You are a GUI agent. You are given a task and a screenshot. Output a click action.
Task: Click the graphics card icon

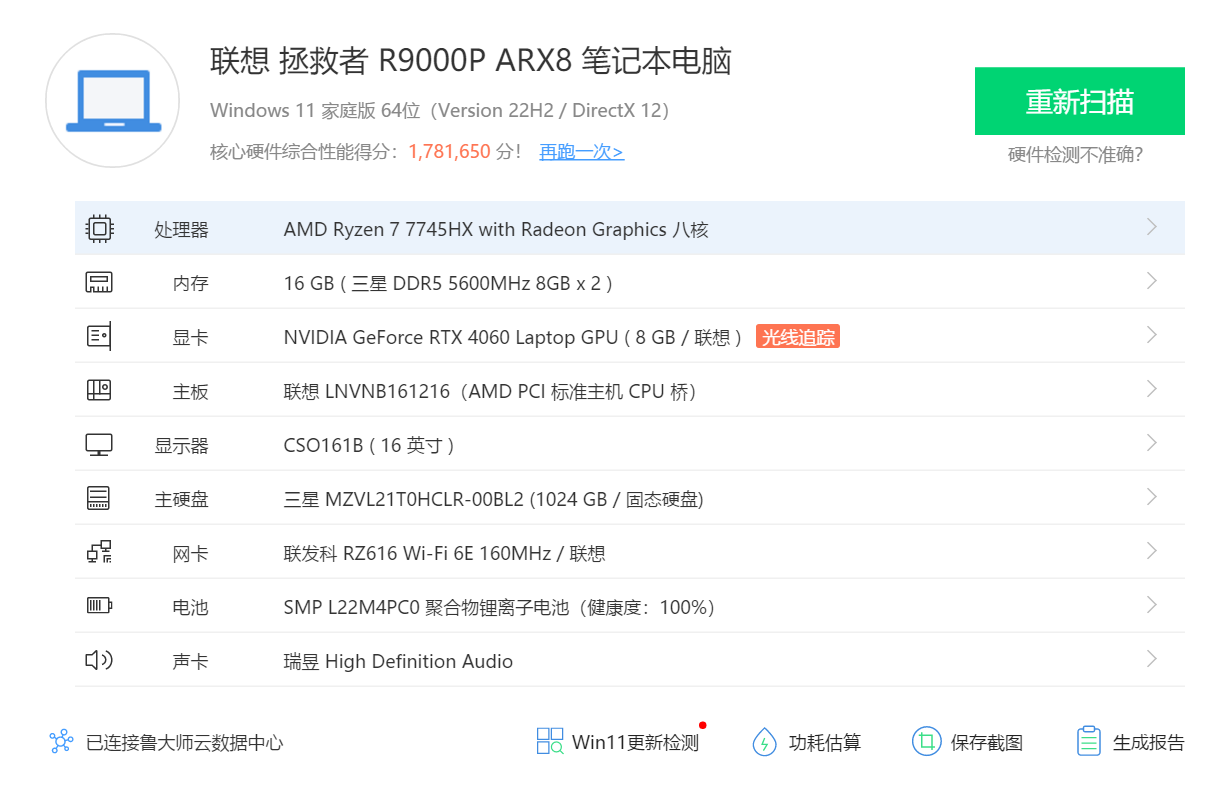[x=99, y=337]
